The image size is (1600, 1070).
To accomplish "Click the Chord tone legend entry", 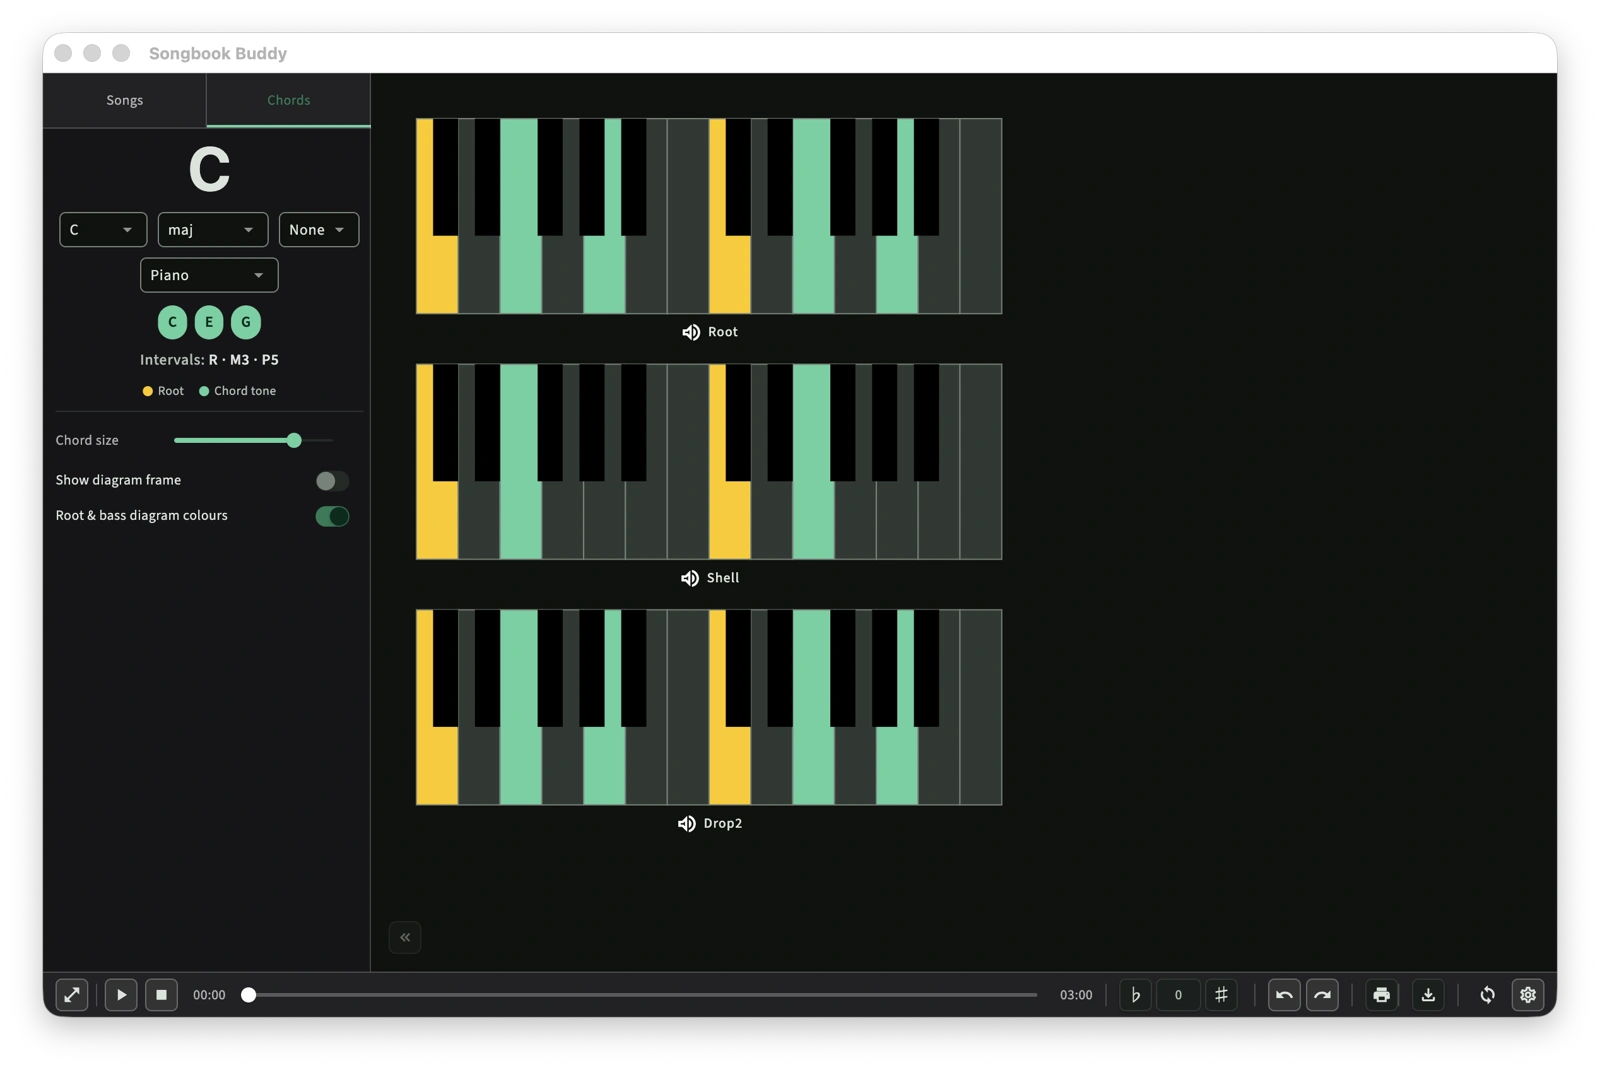I will (238, 391).
